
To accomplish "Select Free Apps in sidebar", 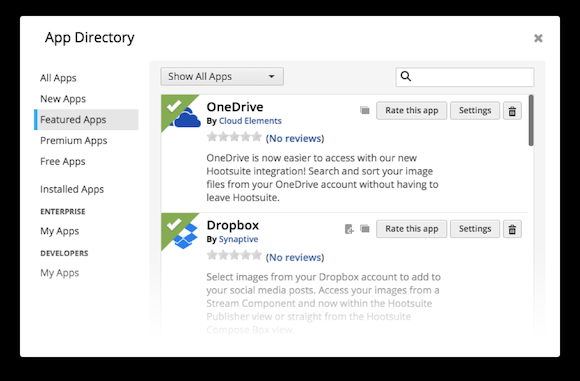I will click(x=63, y=161).
